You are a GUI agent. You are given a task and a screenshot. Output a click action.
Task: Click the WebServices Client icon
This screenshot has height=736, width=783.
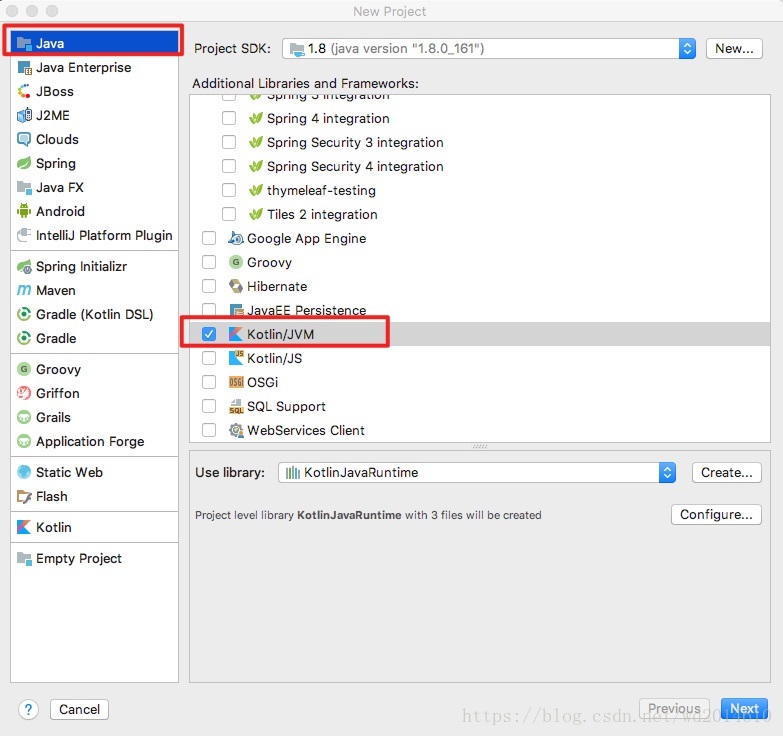(x=236, y=430)
